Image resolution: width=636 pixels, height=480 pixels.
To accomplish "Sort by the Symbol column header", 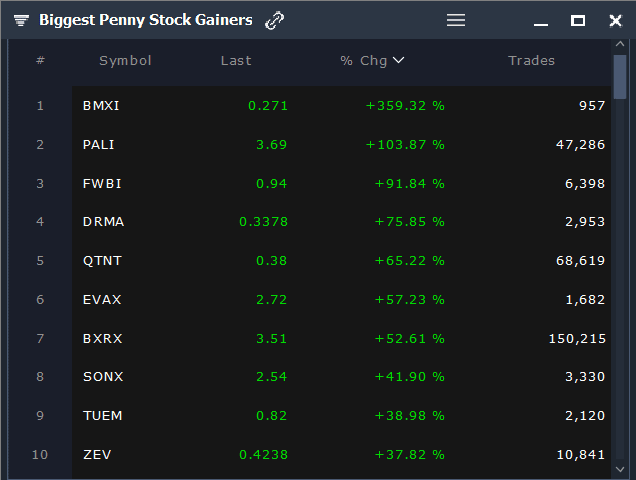I will click(x=125, y=61).
